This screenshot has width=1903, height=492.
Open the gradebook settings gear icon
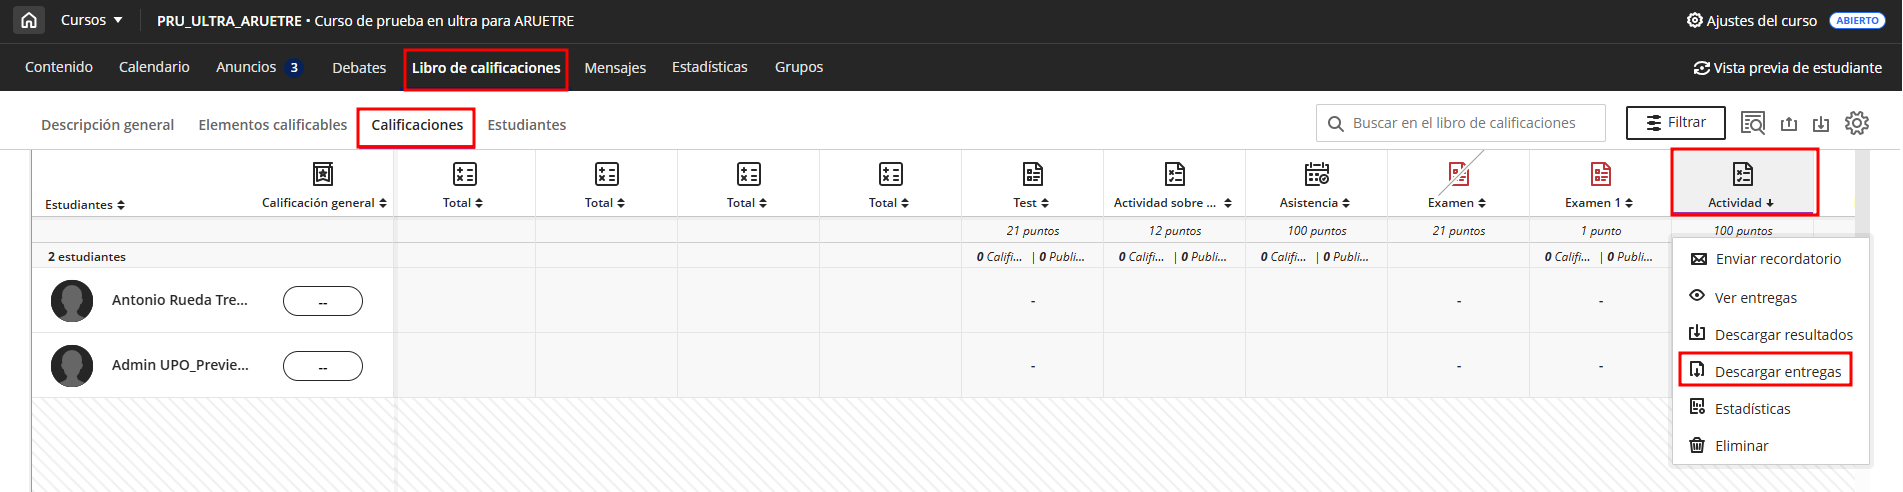(1856, 123)
